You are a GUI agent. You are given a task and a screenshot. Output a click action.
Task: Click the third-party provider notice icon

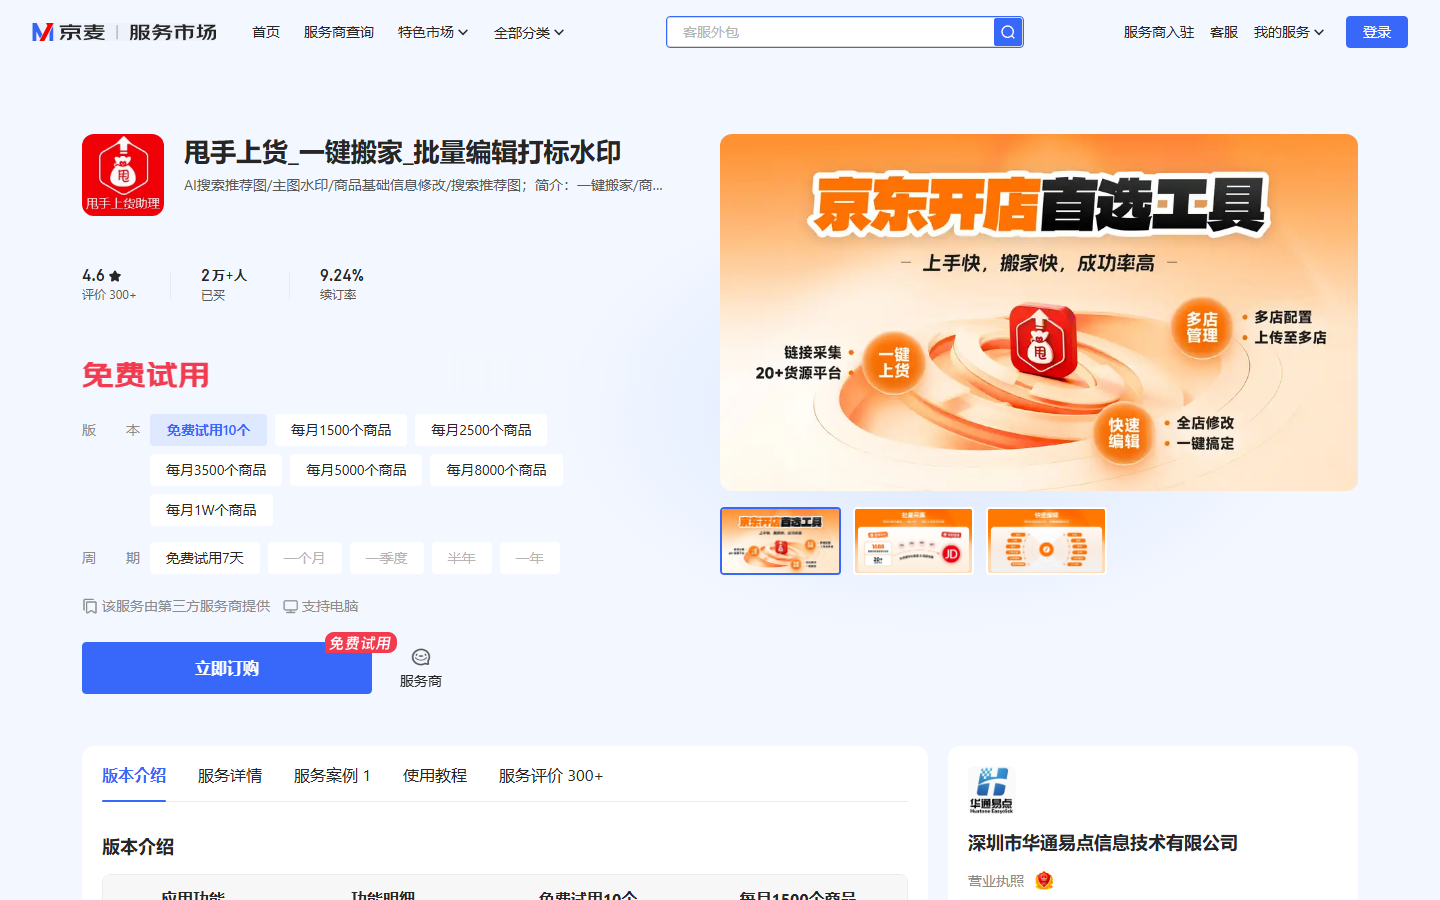[90, 606]
